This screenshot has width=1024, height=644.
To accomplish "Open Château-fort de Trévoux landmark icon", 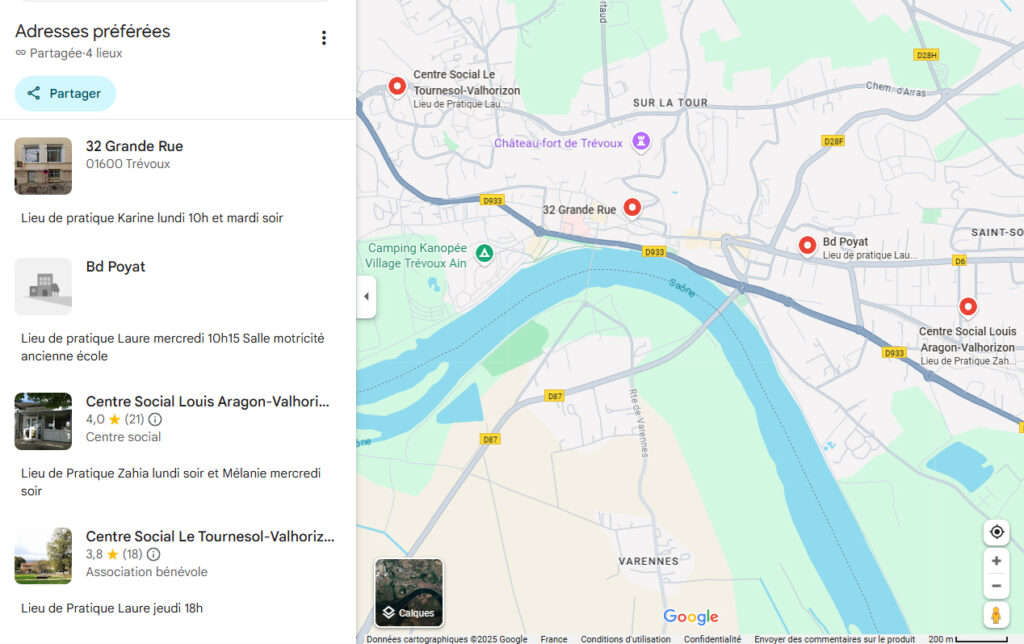I will 641,142.
